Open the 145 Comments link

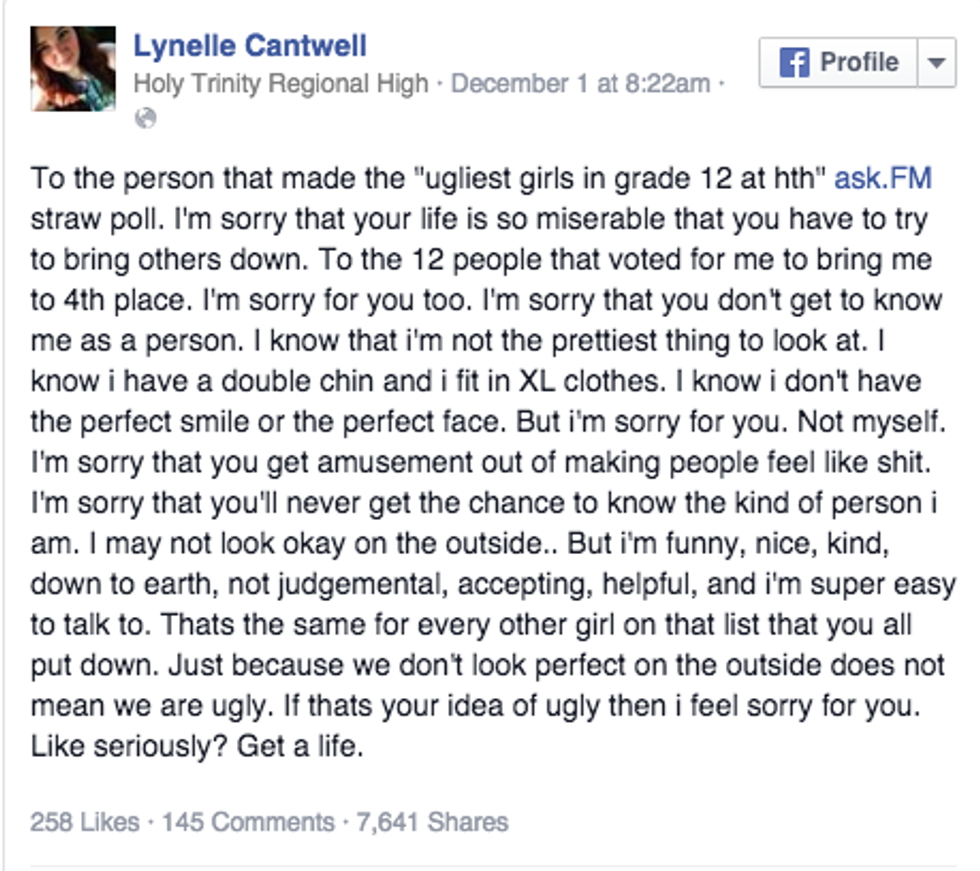tap(248, 822)
